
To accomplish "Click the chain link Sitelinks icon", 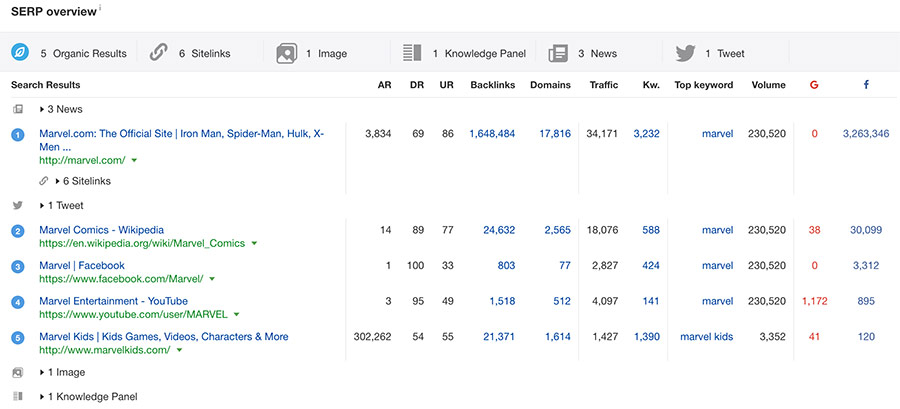I will pyautogui.click(x=158, y=53).
